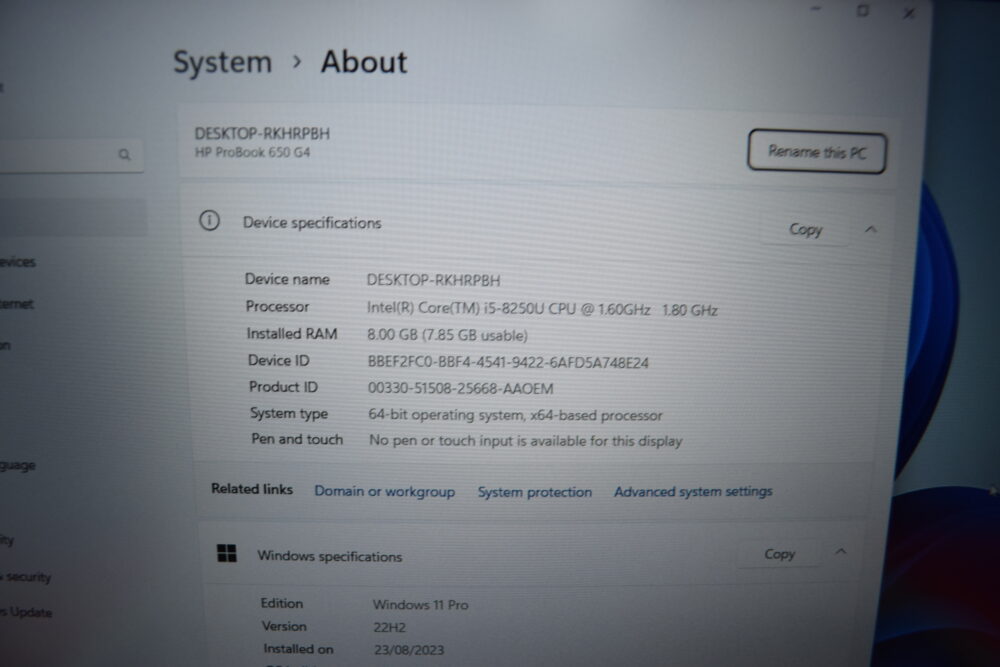Click the HP ProBook 650 G4 model text
Viewport: 1000px width, 667px height.
pyautogui.click(x=253, y=153)
